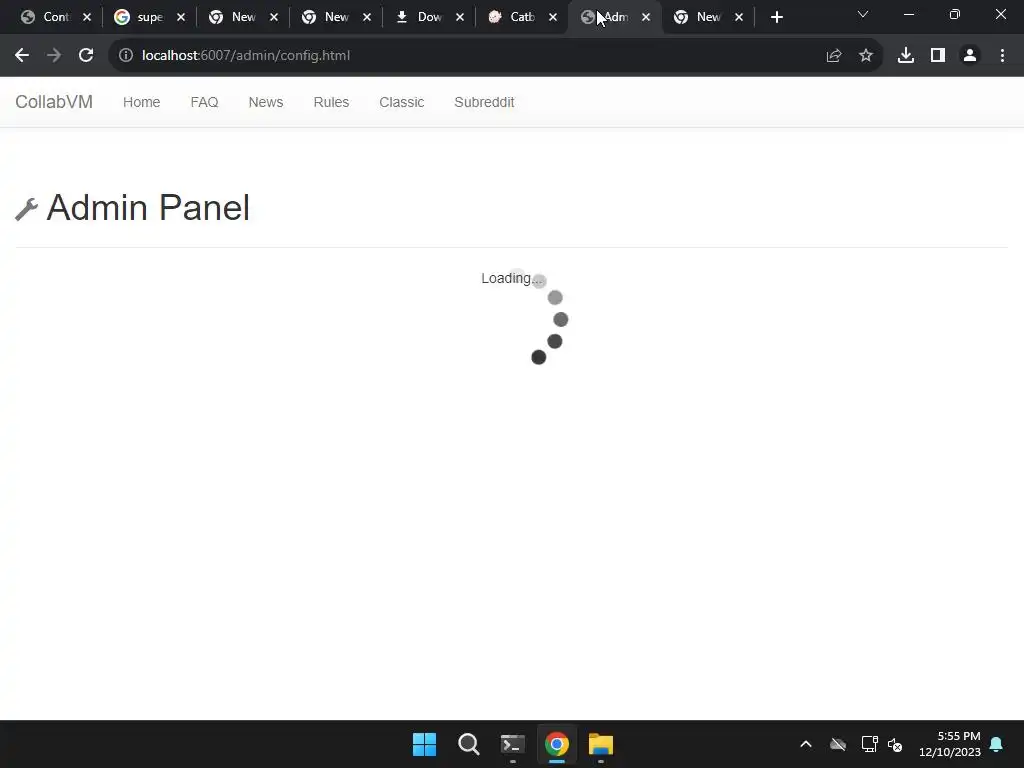Share this page via share icon
This screenshot has width=1024, height=768.
coord(834,56)
